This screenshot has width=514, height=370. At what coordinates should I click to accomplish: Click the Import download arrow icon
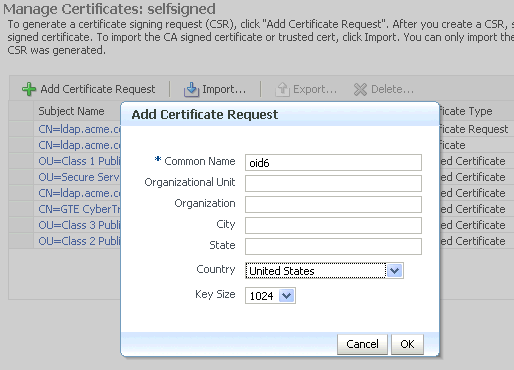[x=191, y=89]
